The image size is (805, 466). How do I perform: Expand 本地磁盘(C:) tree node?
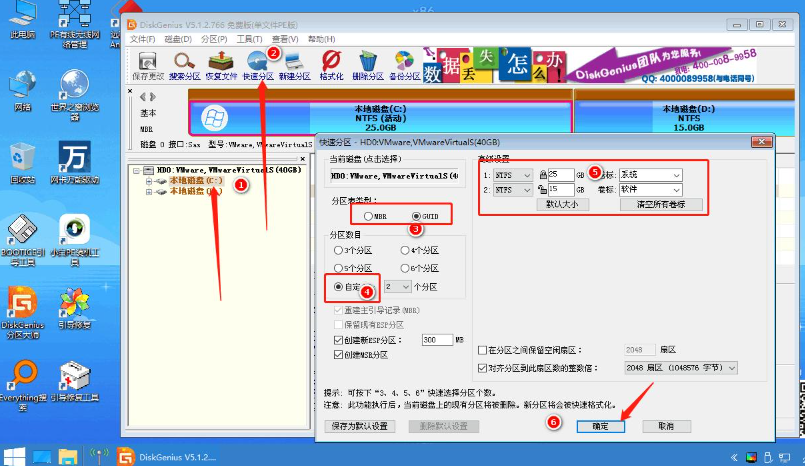coord(149,181)
